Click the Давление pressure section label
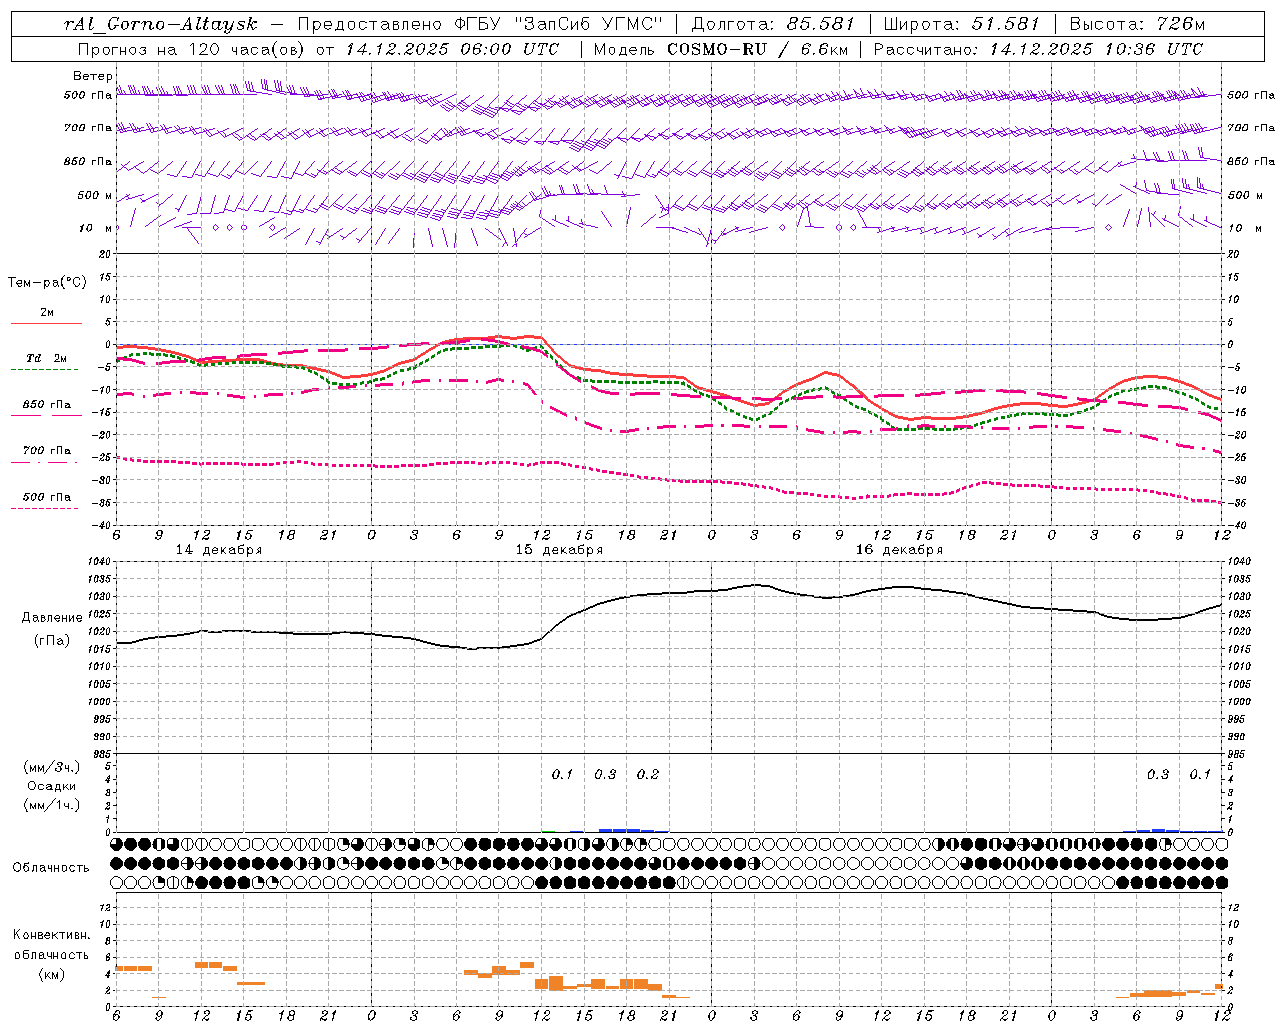The width and height of the screenshot is (1280, 1024). pyautogui.click(x=52, y=618)
